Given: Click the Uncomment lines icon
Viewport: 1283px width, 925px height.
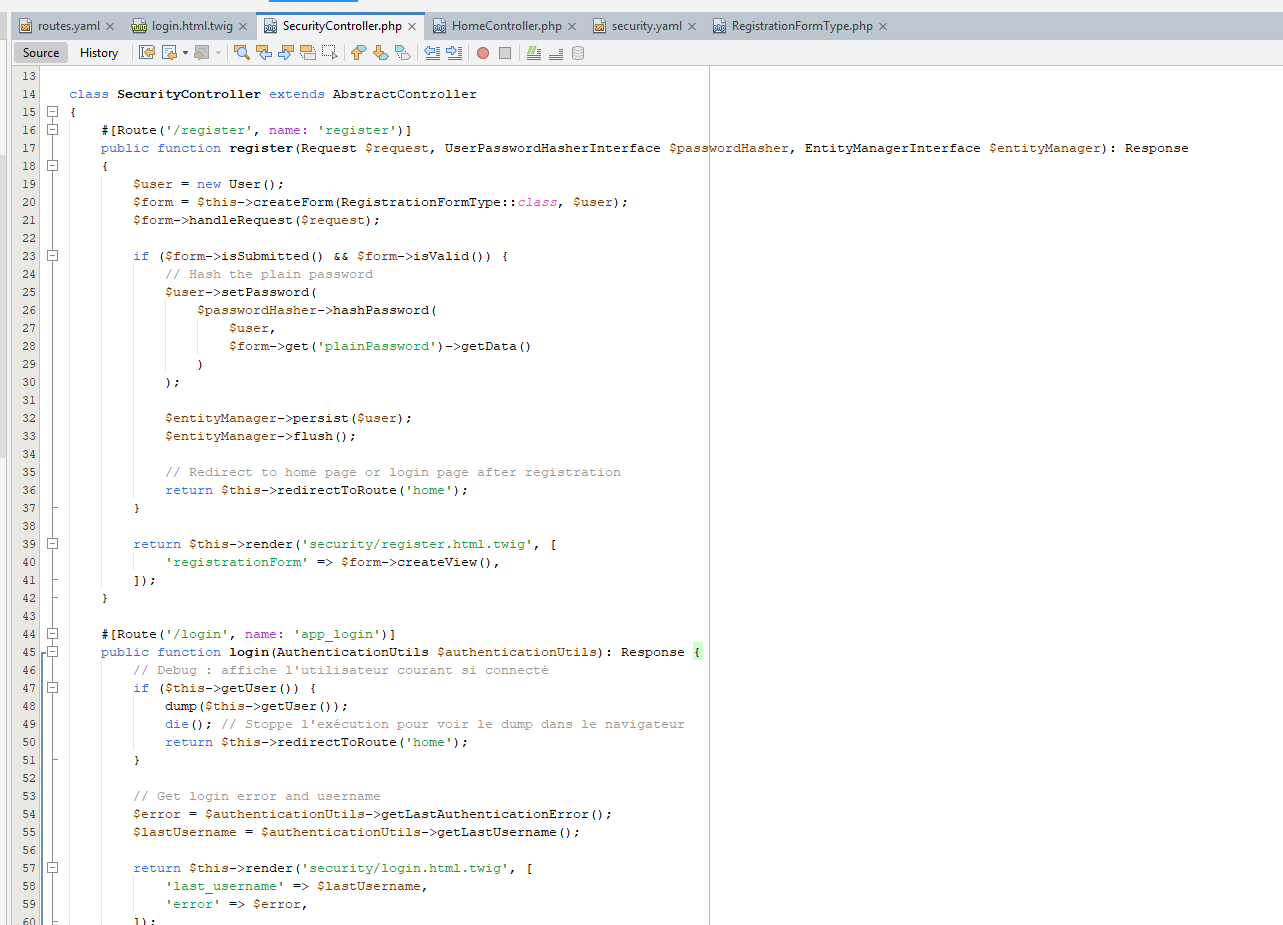Looking at the screenshot, I should click(x=556, y=53).
